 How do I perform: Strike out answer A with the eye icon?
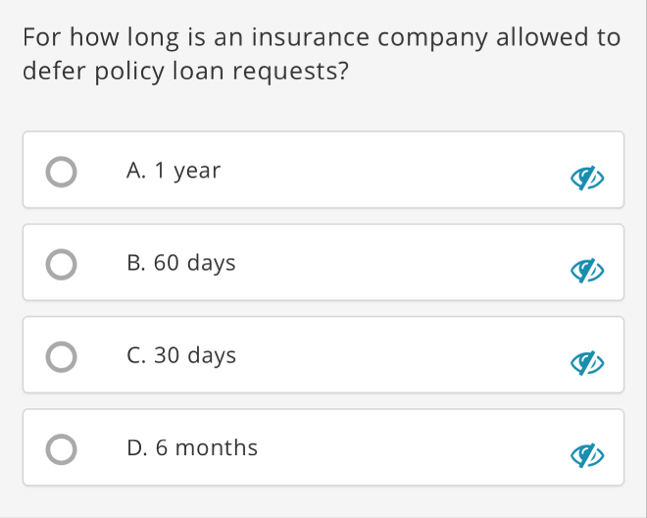tap(587, 178)
